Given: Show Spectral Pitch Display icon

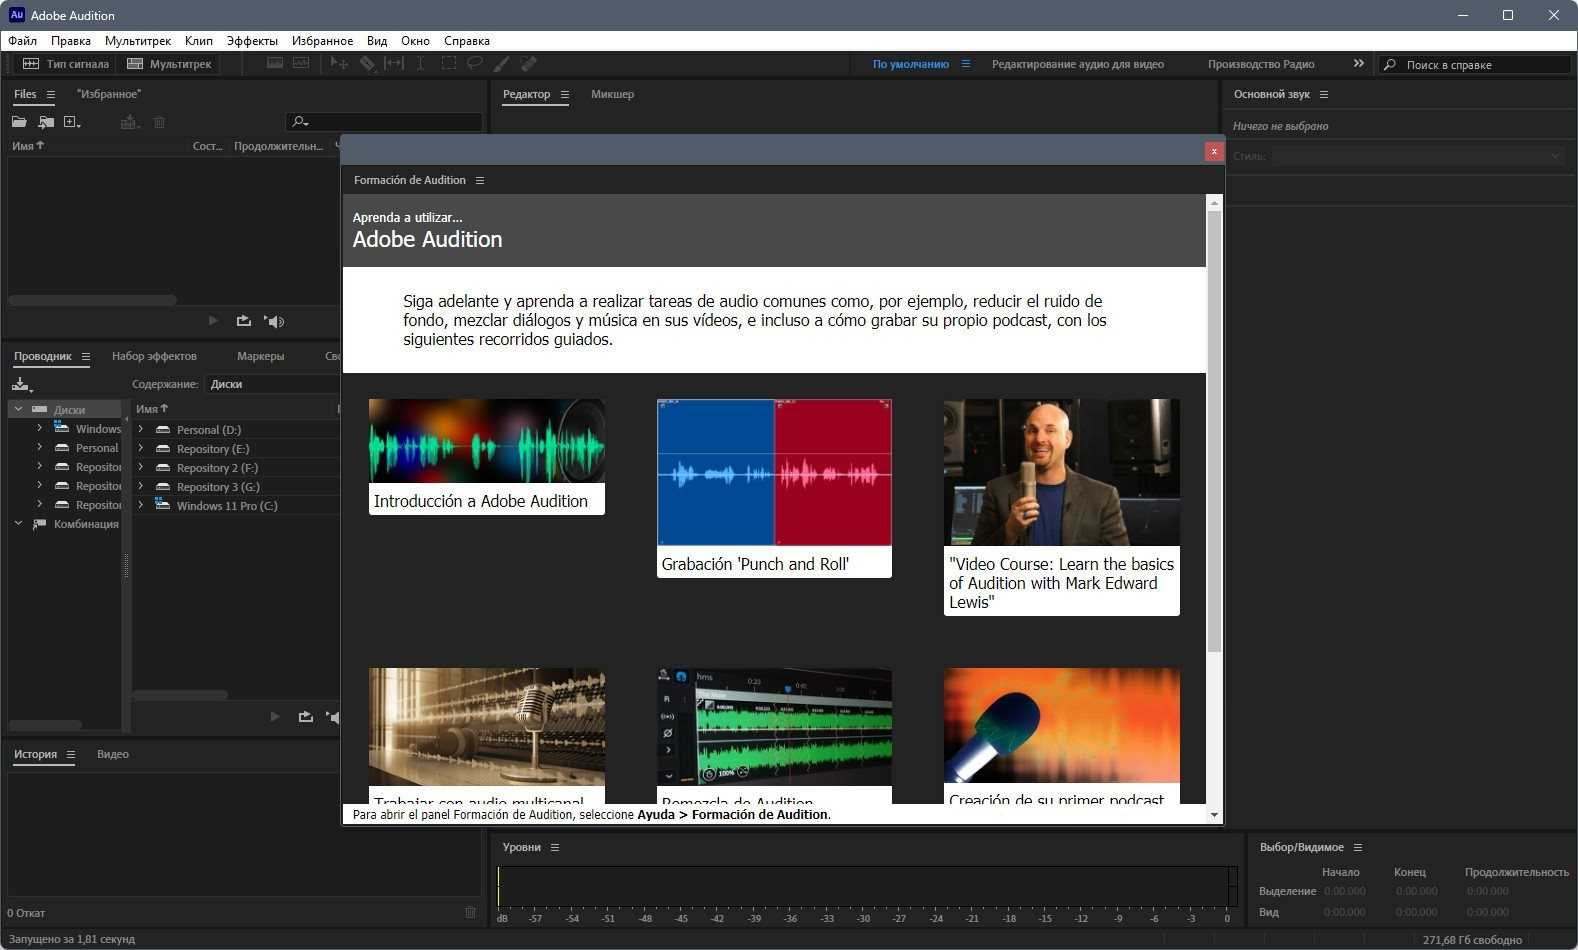Looking at the screenshot, I should [x=301, y=64].
